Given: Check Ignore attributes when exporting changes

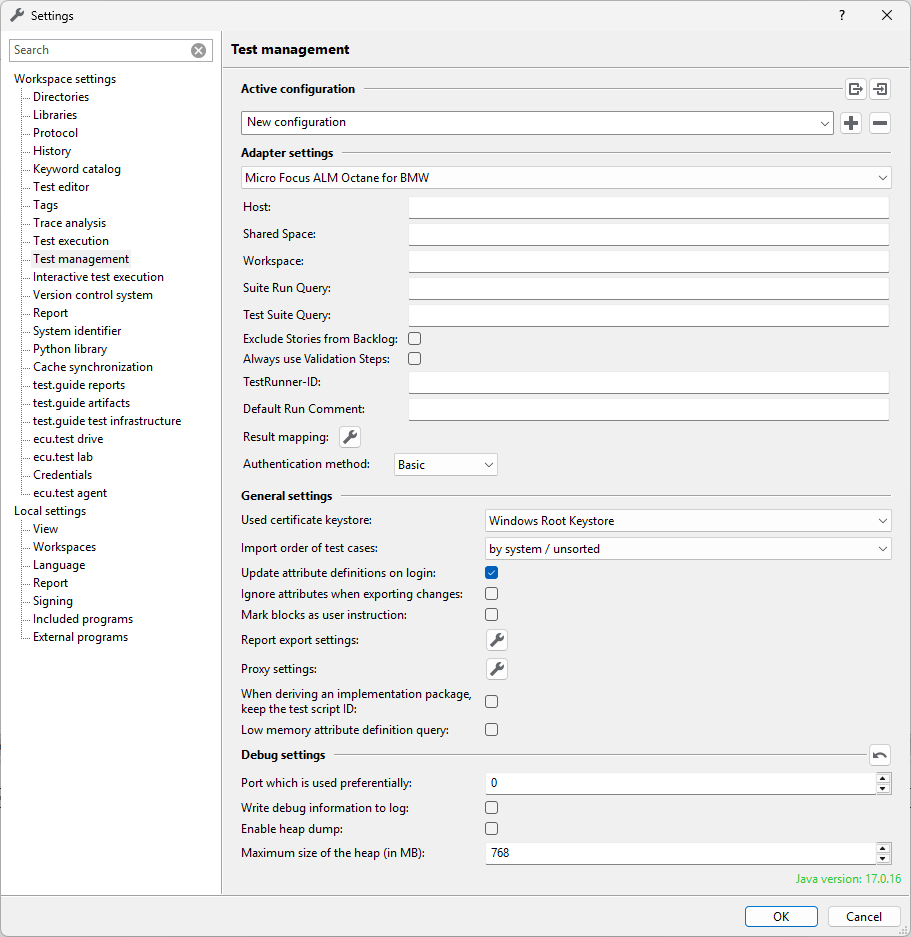Looking at the screenshot, I should coord(491,593).
